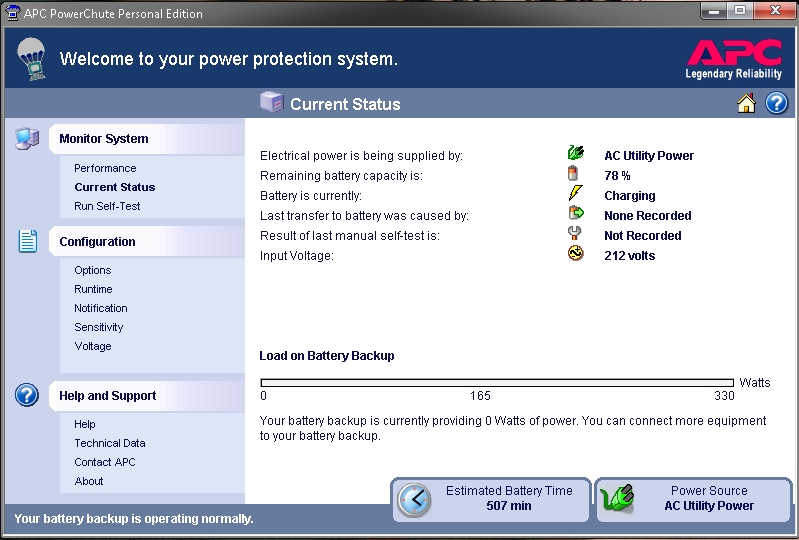The height and width of the screenshot is (540, 799).
Task: Open help via blue question mark in header
Action: (777, 103)
